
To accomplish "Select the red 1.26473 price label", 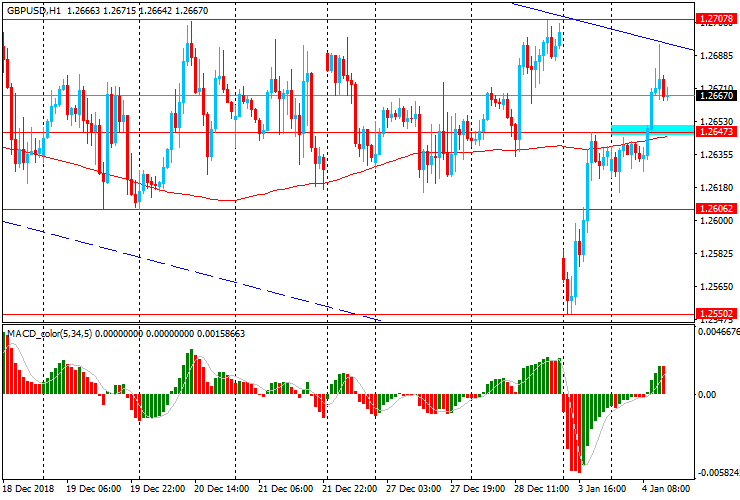I will point(716,132).
